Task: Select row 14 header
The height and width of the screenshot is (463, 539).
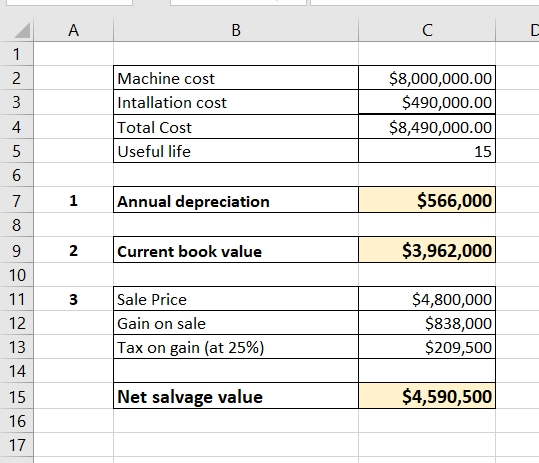Action: [x=16, y=371]
